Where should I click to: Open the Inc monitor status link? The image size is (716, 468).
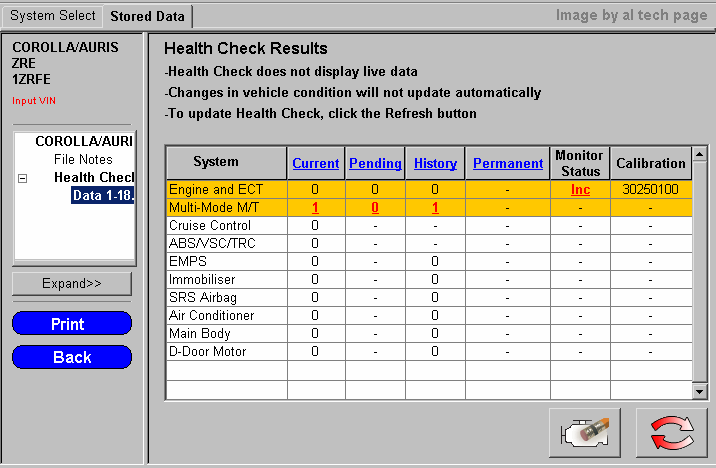pyautogui.click(x=580, y=189)
